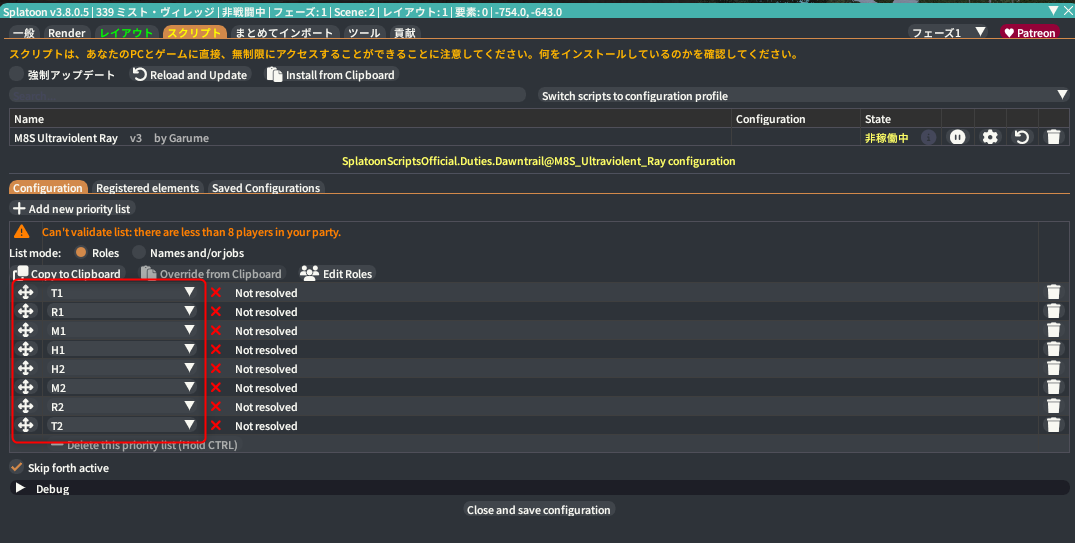
Task: Click the move handle of the R1 row
Action: tap(25, 311)
